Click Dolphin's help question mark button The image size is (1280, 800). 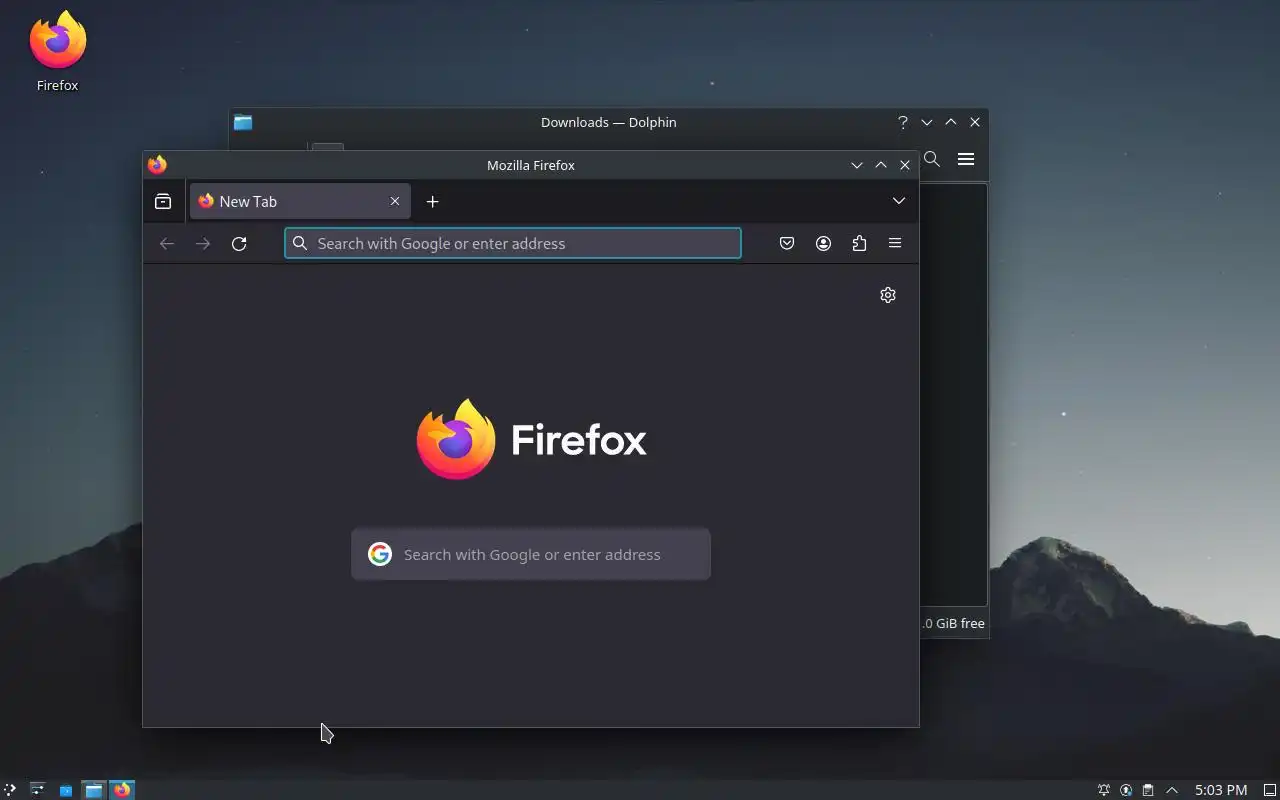pos(903,122)
